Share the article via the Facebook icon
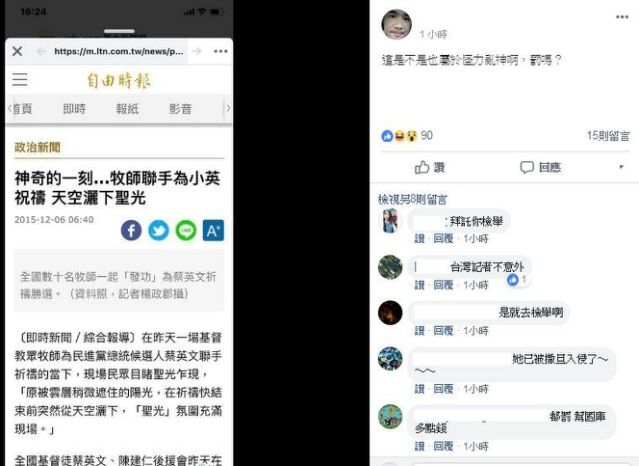The height and width of the screenshot is (466, 639). (131, 230)
